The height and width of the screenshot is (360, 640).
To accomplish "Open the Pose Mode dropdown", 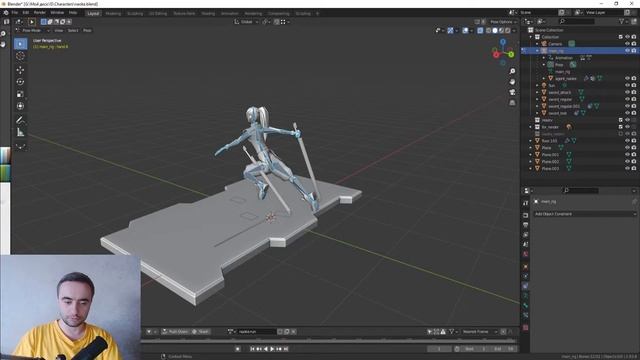I will (x=33, y=30).
